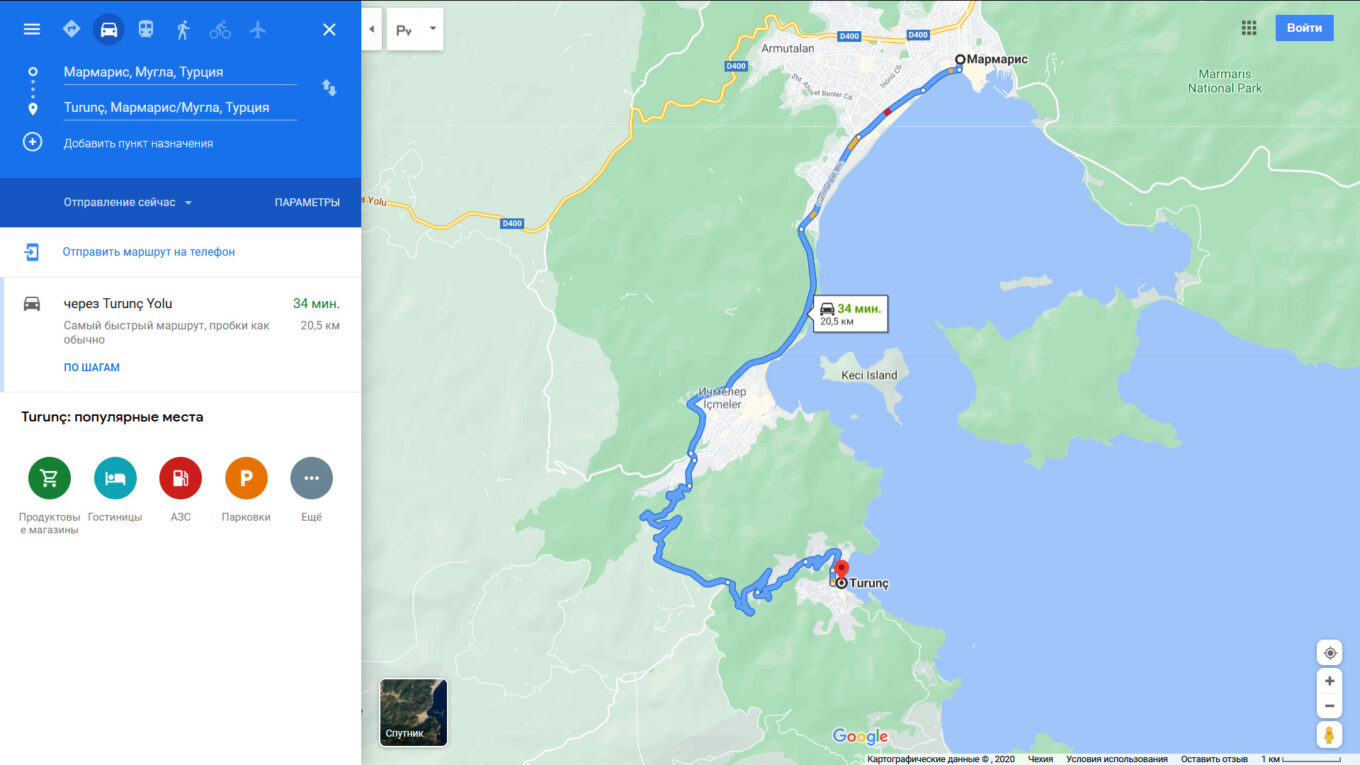Select the flights travel mode icon
1360x765 pixels.
tap(258, 29)
